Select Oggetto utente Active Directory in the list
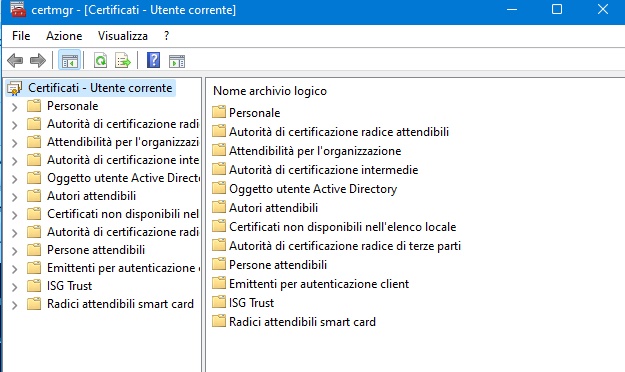Screen dimensions: 625x372 [x=313, y=189]
